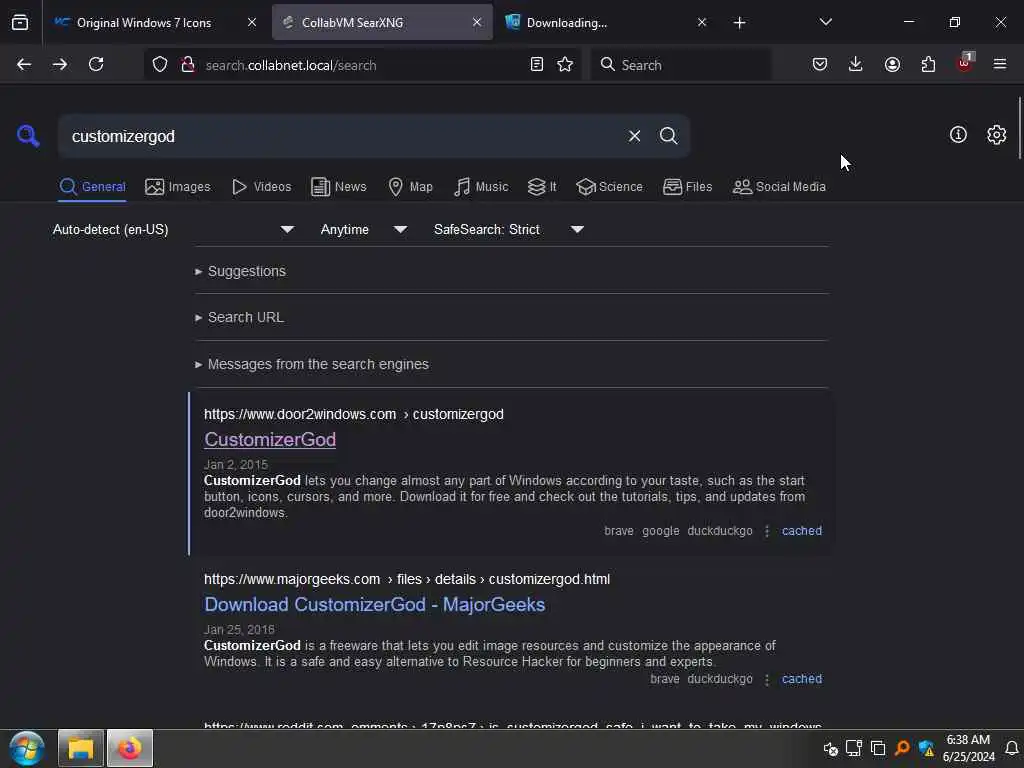1024x768 pixels.
Task: Open the Firefox hamburger menu
Action: click(x=1000, y=64)
